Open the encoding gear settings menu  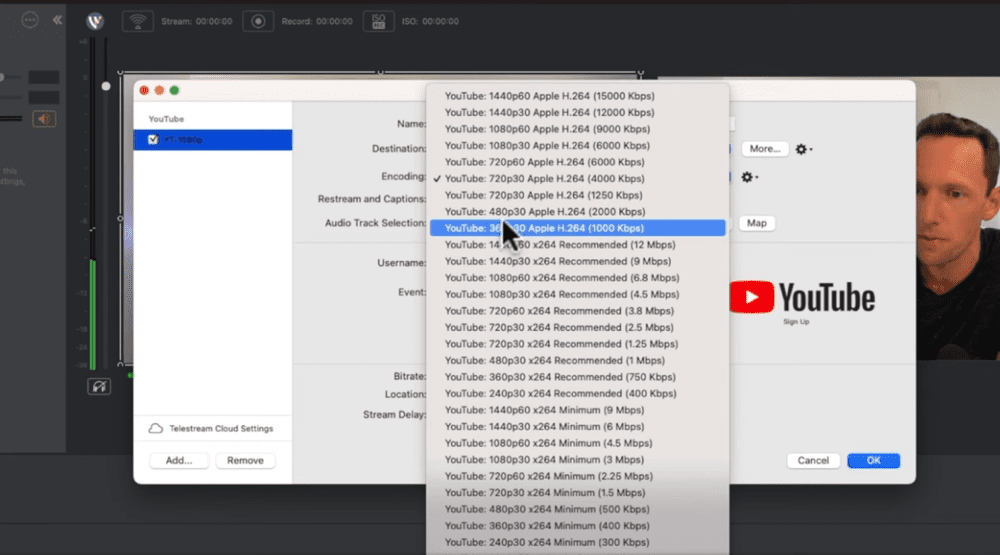(749, 177)
